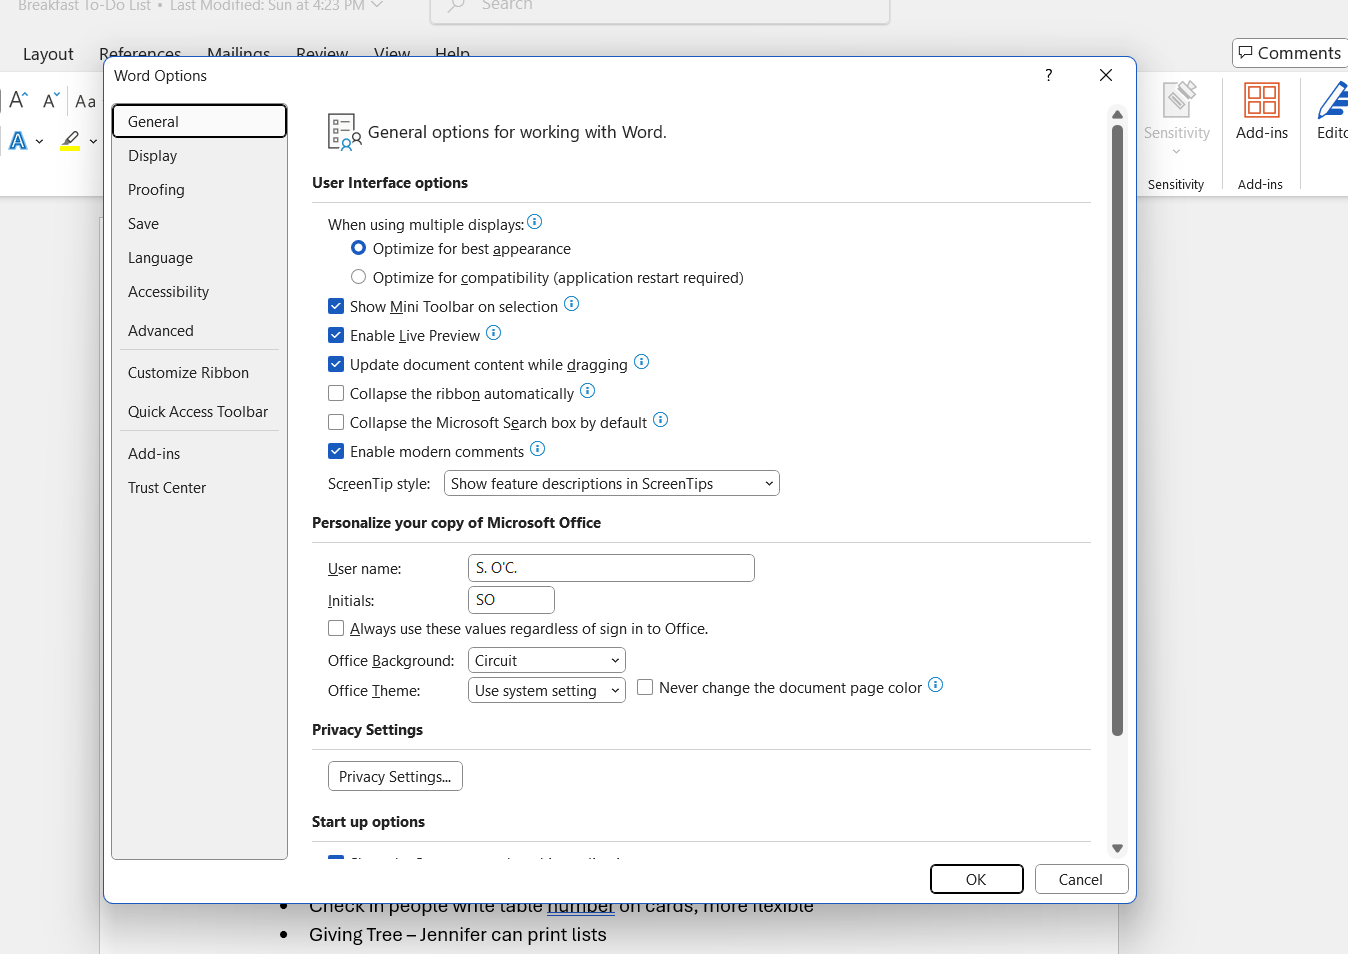
Task: Edit the User name field
Action: point(611,568)
